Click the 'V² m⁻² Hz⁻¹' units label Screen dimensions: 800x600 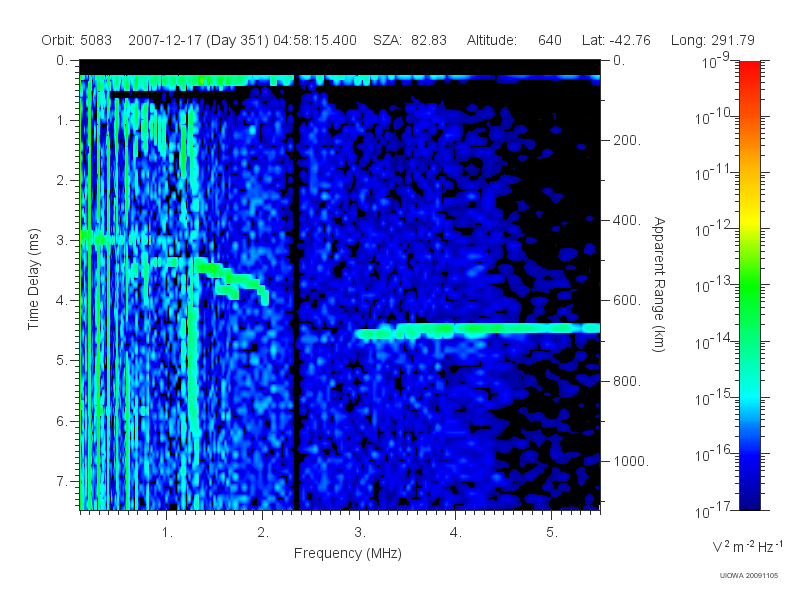coord(747,546)
